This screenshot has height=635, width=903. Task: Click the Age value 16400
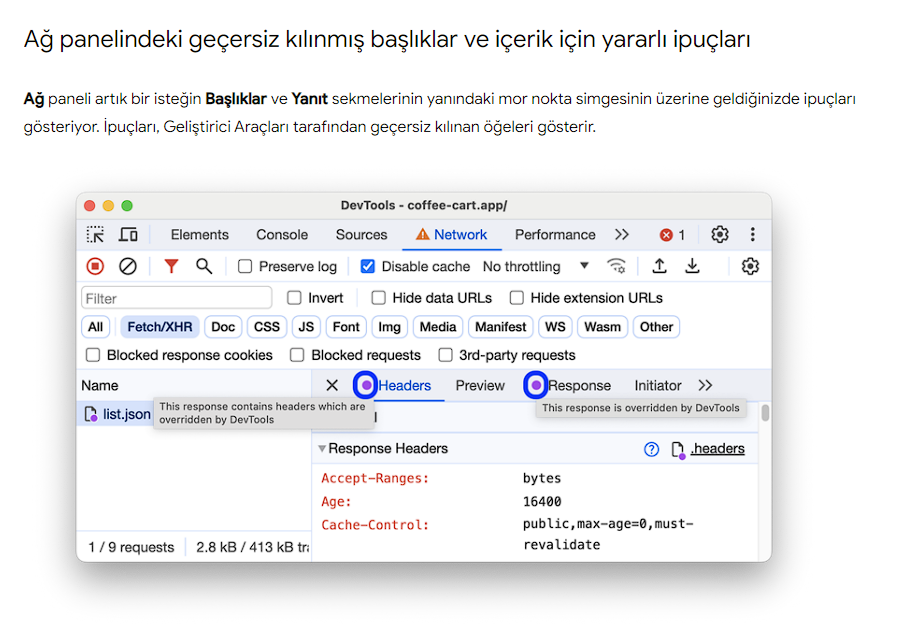542,501
